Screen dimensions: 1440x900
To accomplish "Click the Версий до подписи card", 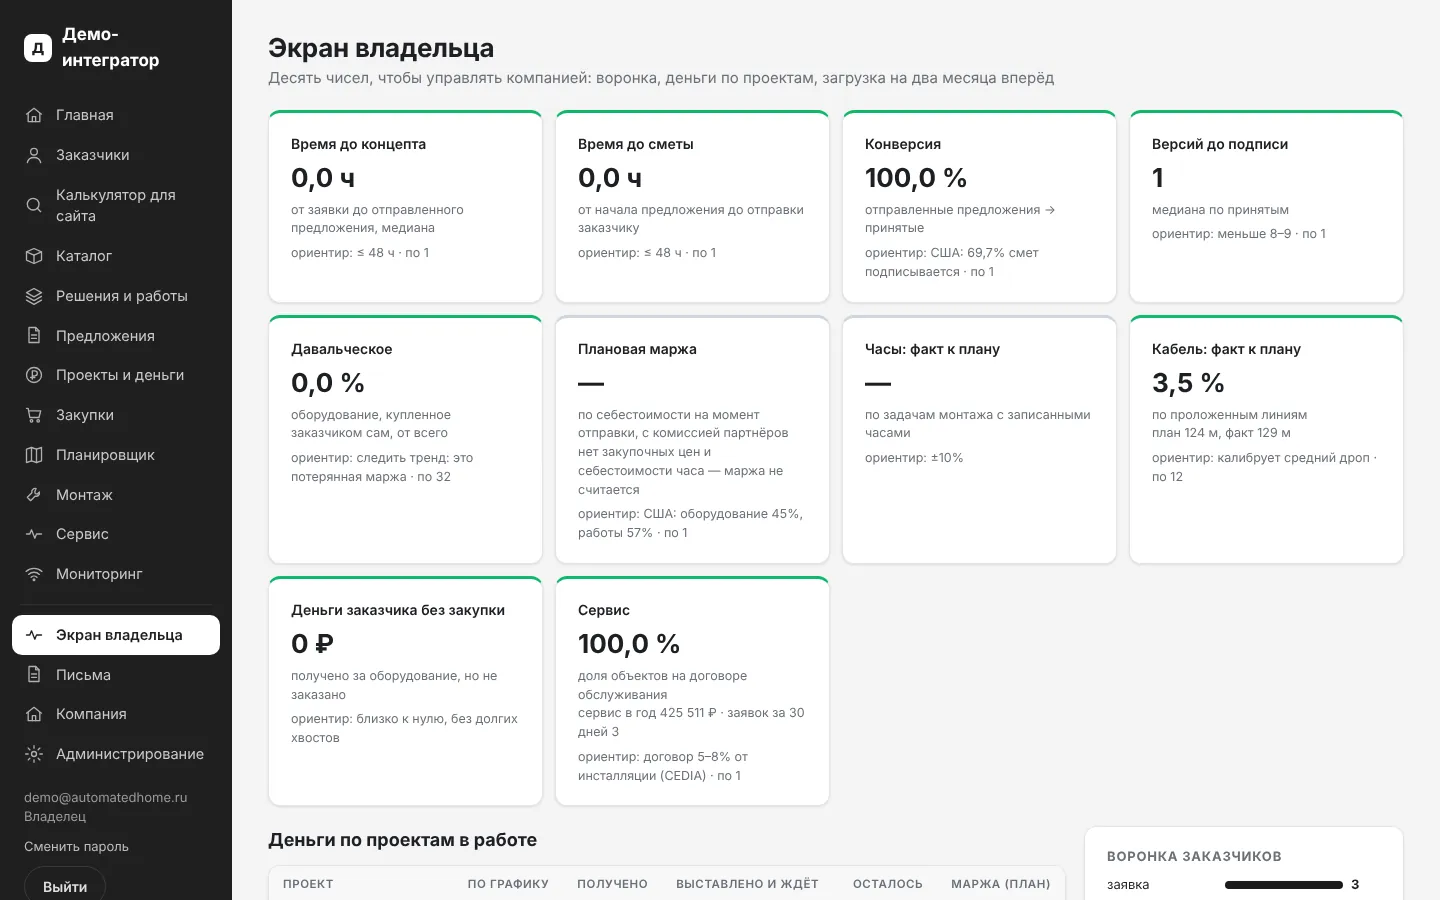I will 1266,206.
